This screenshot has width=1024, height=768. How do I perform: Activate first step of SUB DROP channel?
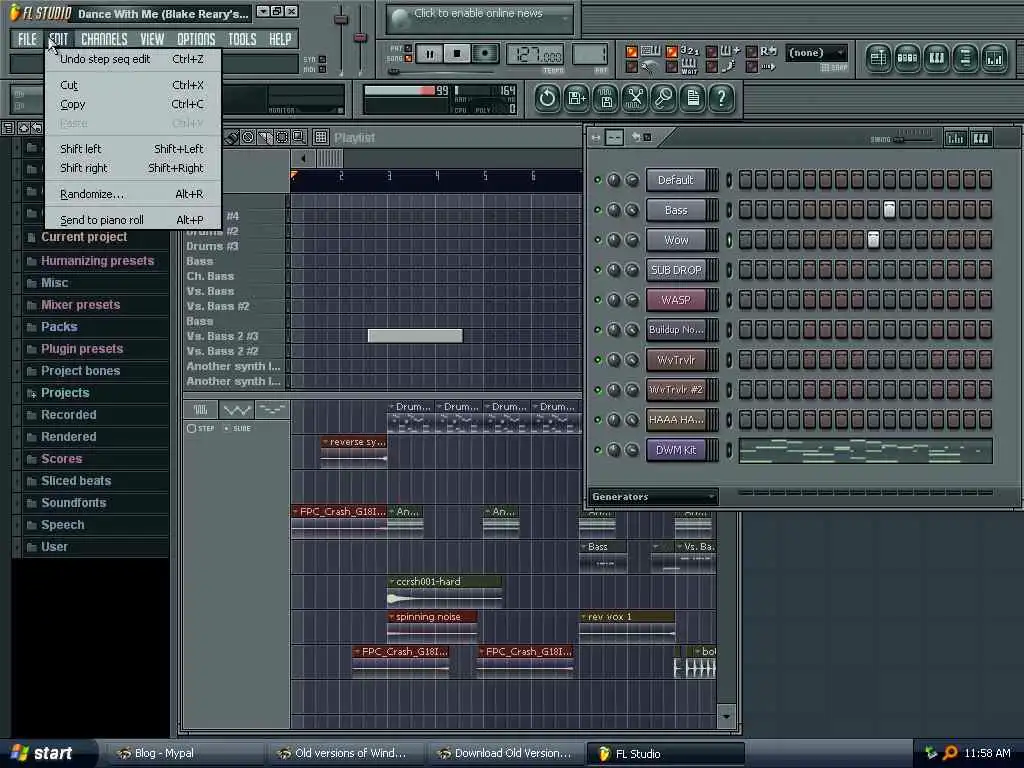click(745, 270)
